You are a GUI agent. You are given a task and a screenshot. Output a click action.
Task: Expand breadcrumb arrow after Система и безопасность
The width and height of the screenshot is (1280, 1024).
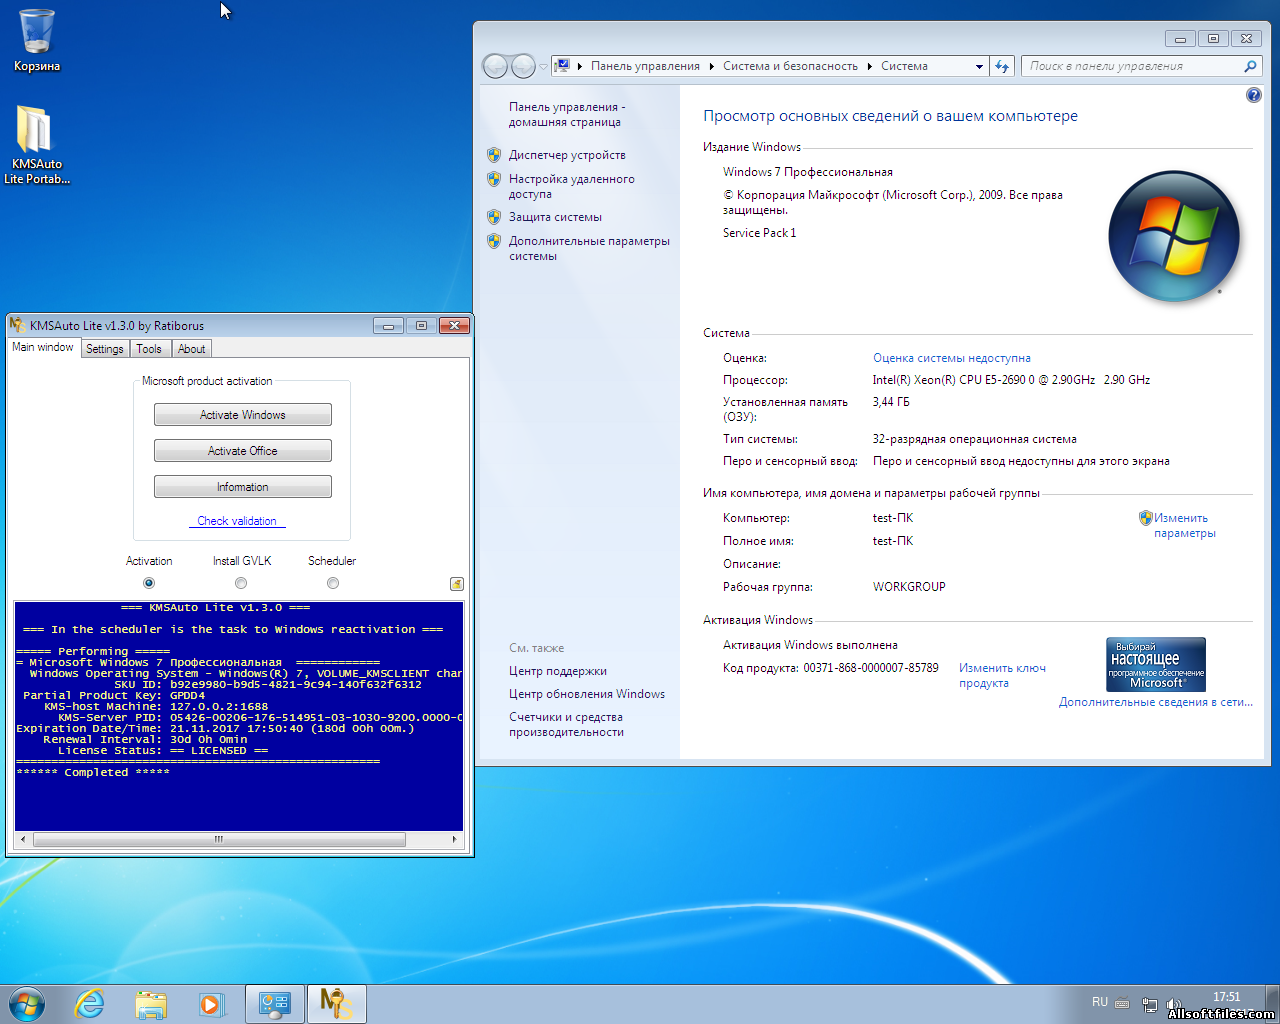(x=869, y=66)
